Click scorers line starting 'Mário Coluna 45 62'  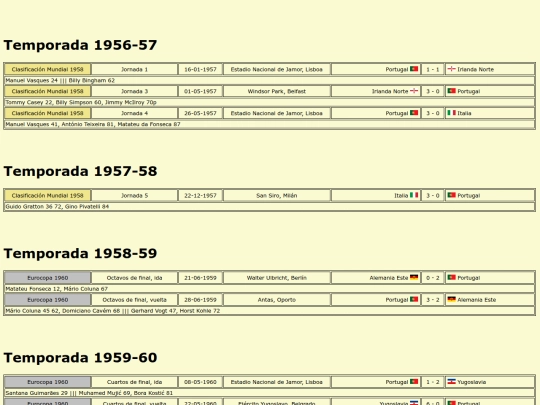pyautogui.click(x=269, y=311)
